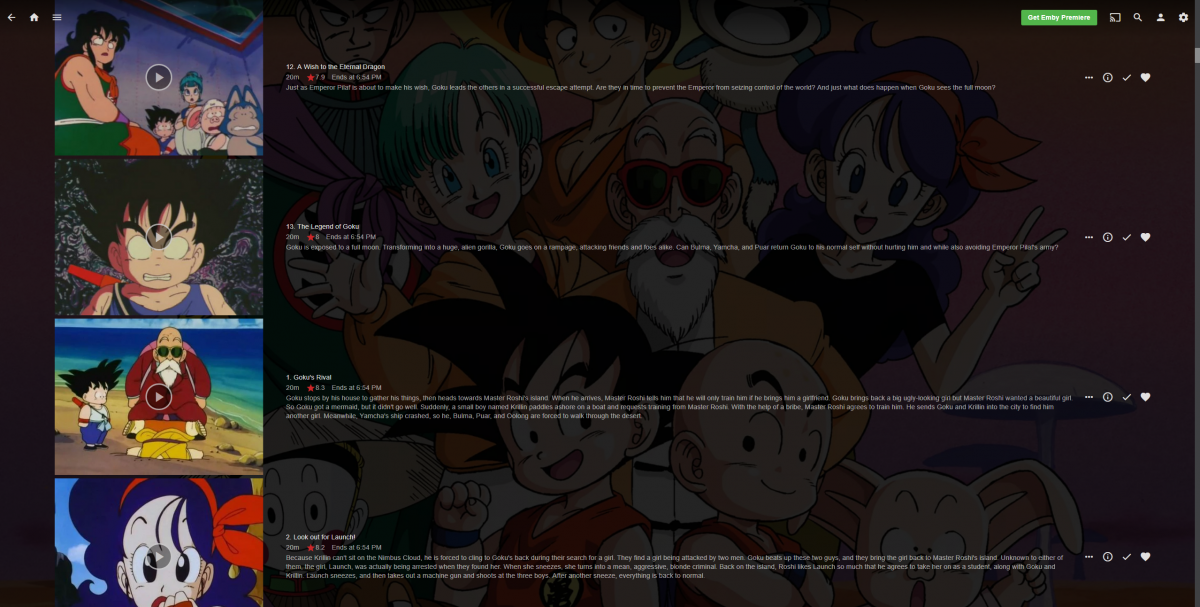Open the hamburger navigation menu
The height and width of the screenshot is (607, 1200).
pyautogui.click(x=57, y=17)
